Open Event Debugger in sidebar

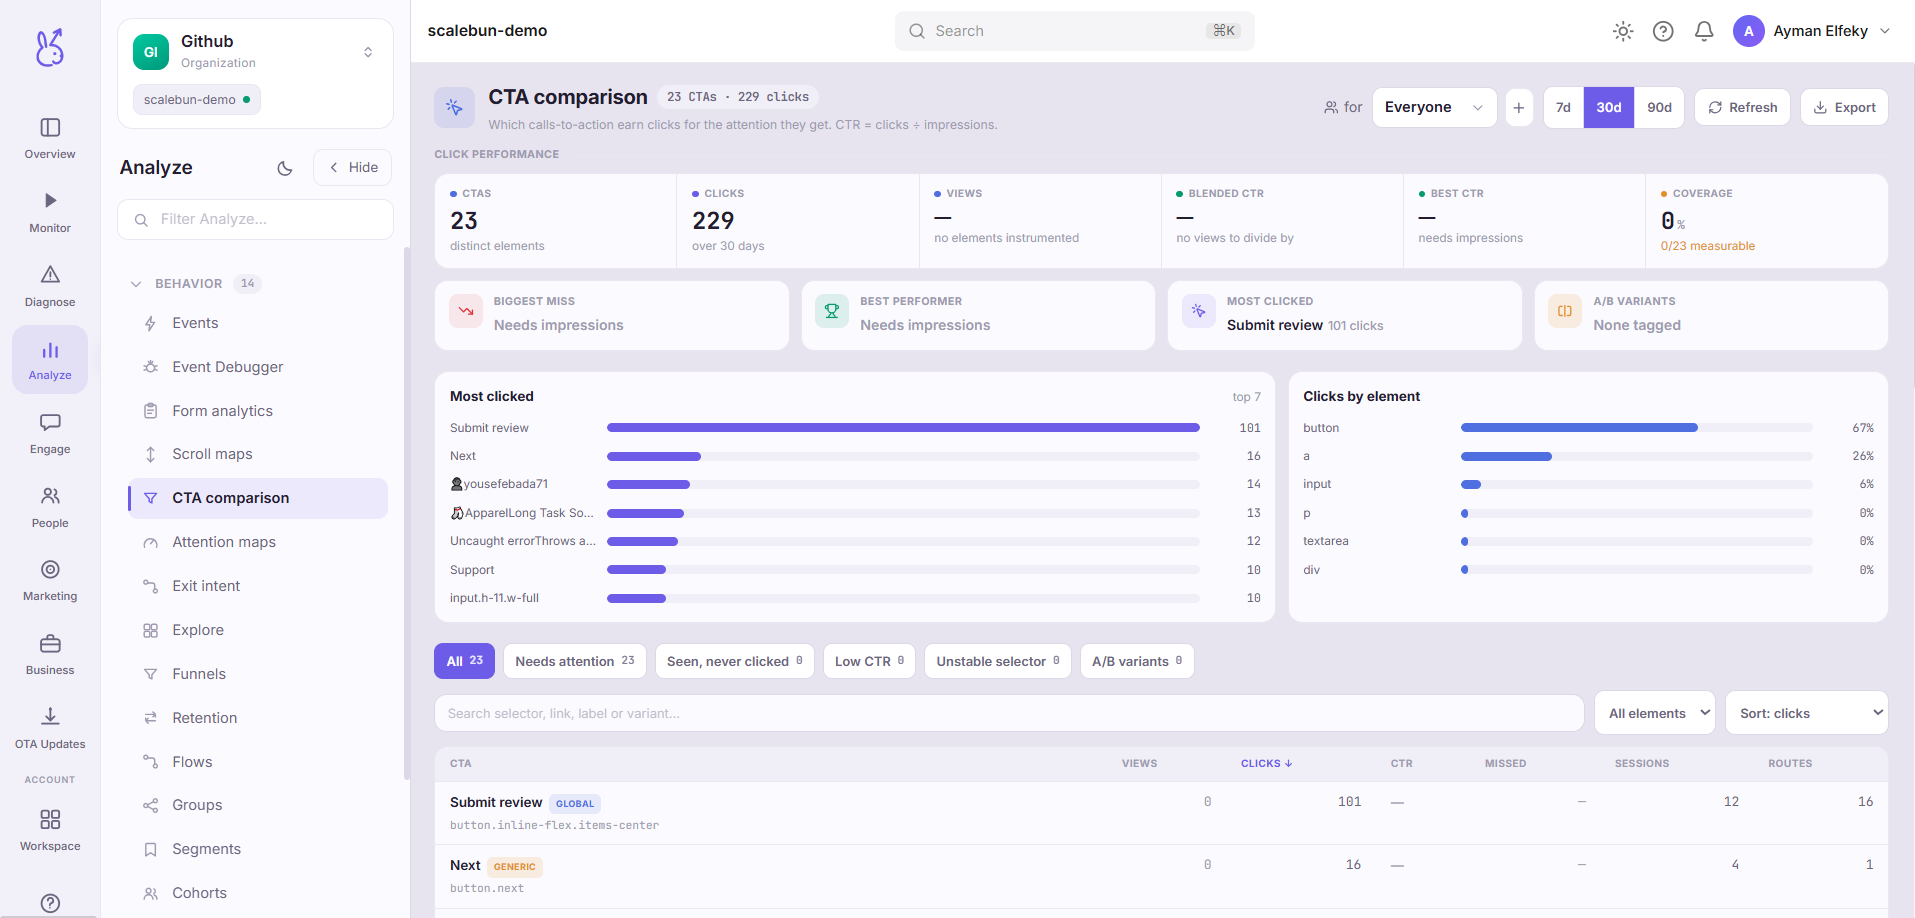[258, 367]
